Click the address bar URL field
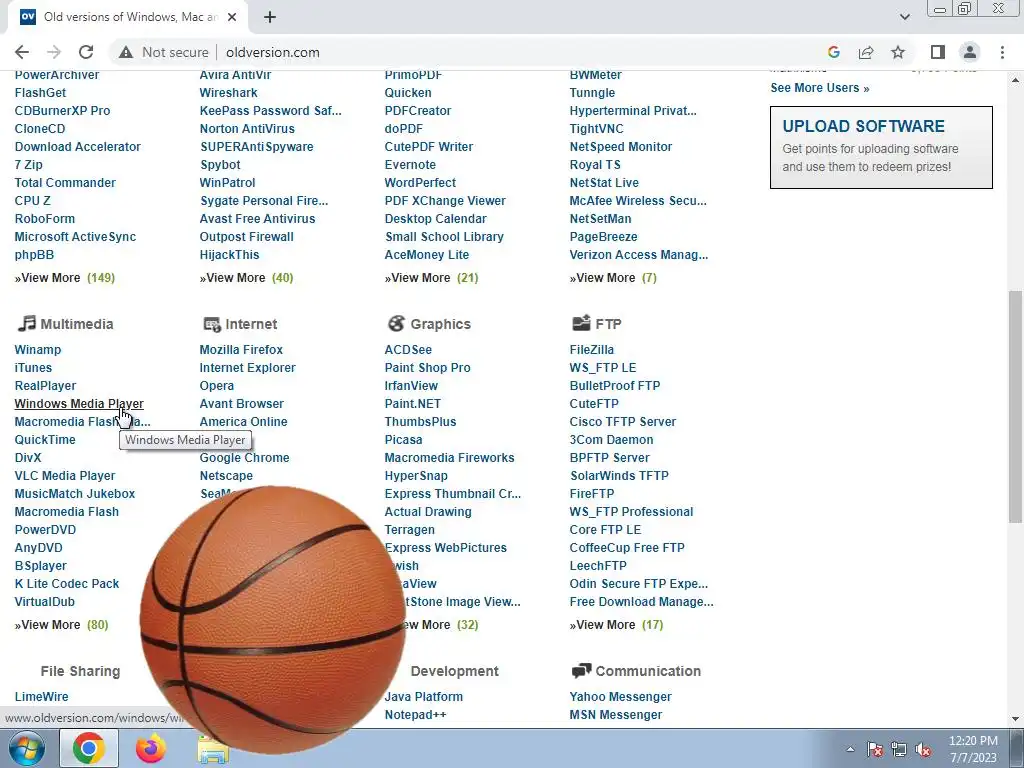This screenshot has width=1024, height=768. [x=273, y=52]
